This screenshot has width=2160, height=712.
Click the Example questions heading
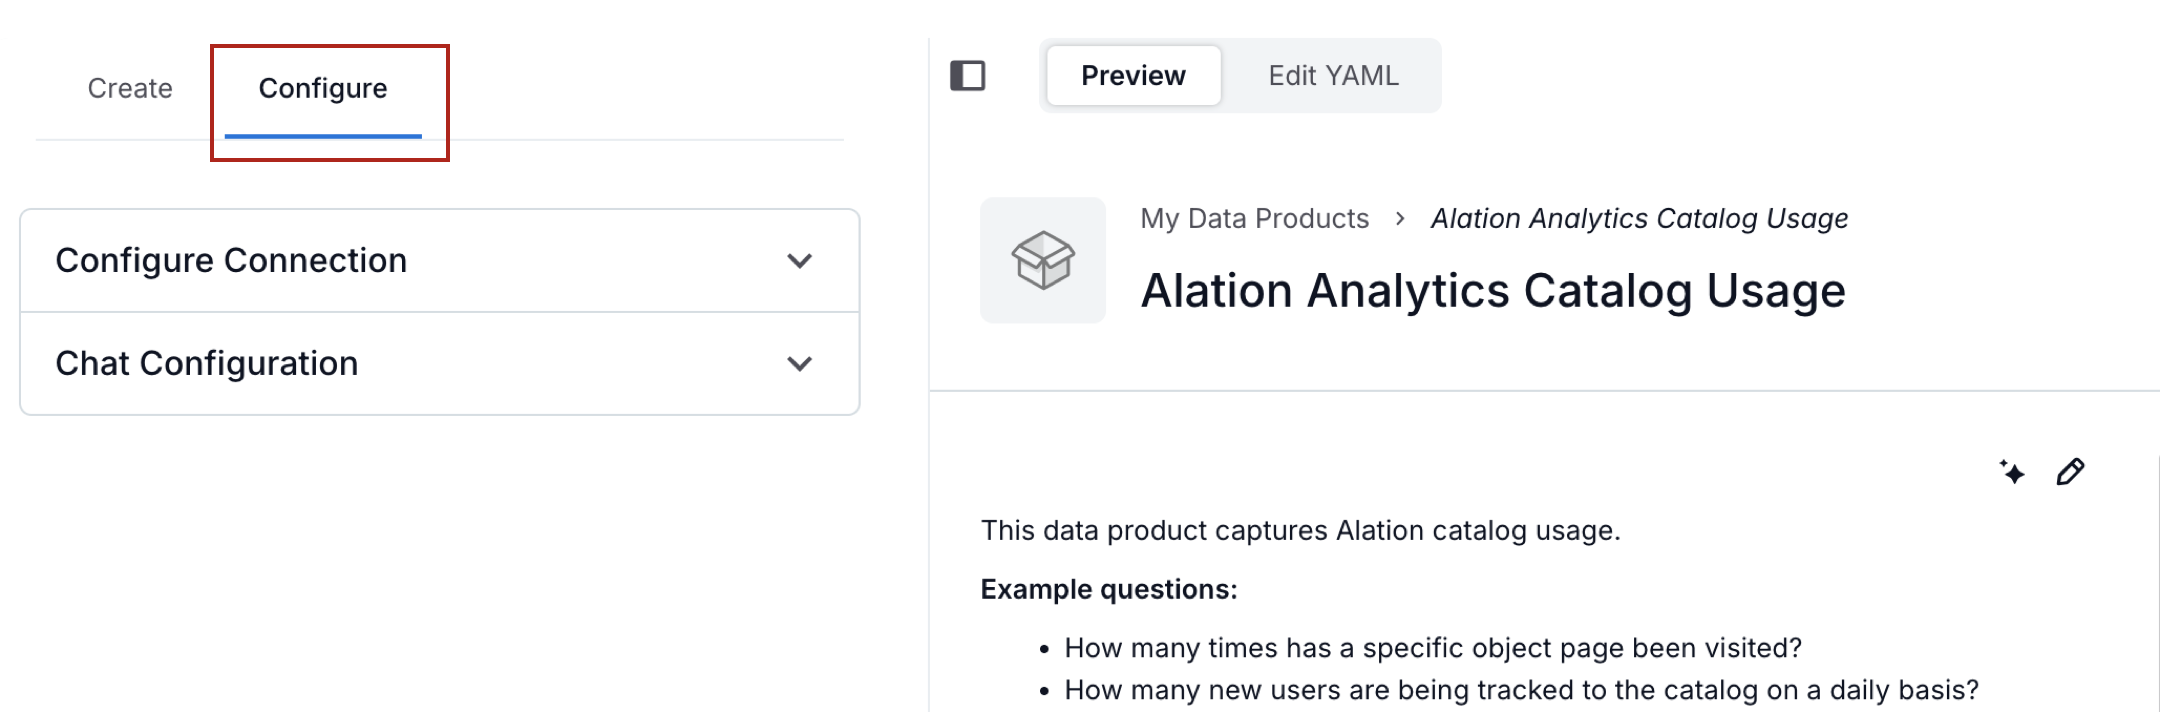(x=1108, y=590)
